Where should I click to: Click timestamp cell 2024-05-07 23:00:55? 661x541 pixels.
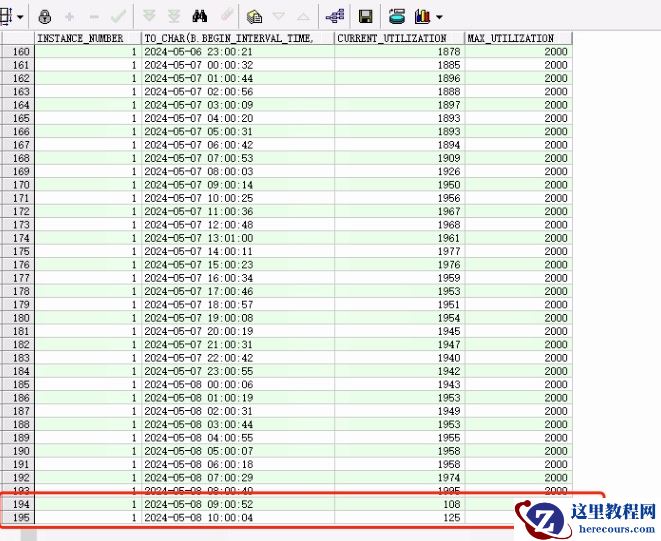click(x=238, y=371)
